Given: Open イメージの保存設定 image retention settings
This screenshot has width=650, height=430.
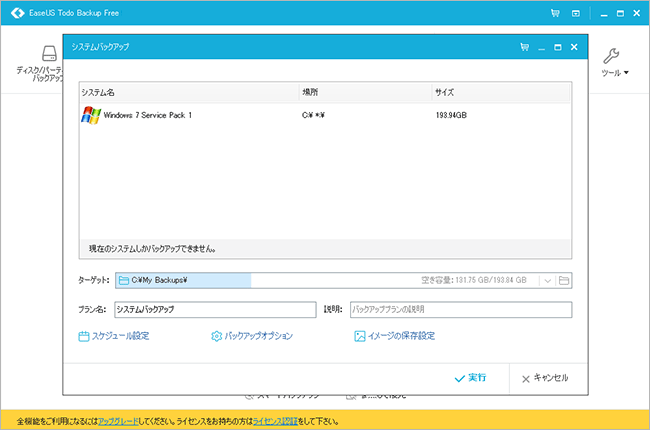Looking at the screenshot, I should 395,336.
